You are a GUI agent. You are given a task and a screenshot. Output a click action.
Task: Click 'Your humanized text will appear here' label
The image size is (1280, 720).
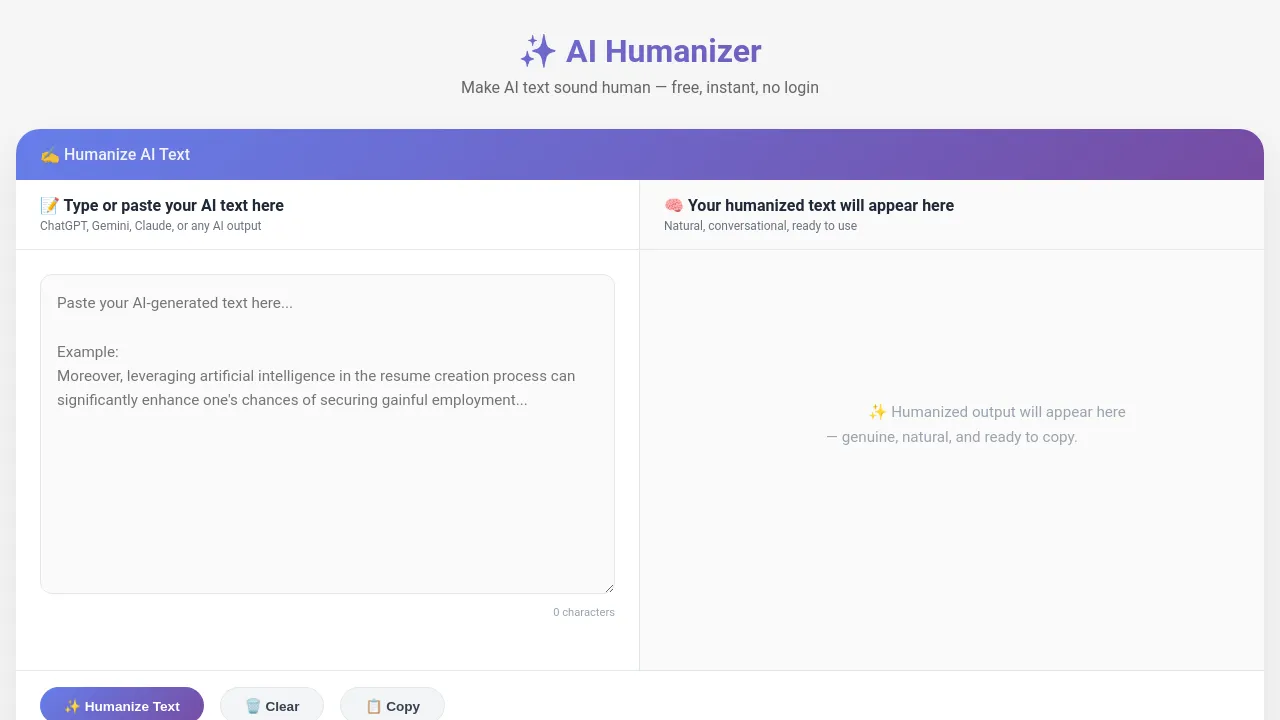pos(821,205)
